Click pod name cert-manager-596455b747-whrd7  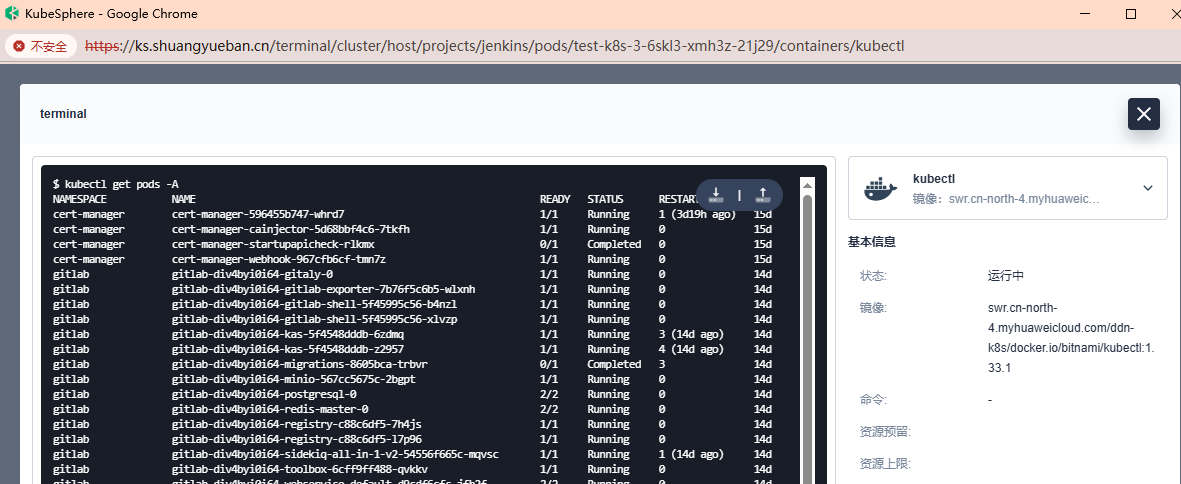coord(258,214)
